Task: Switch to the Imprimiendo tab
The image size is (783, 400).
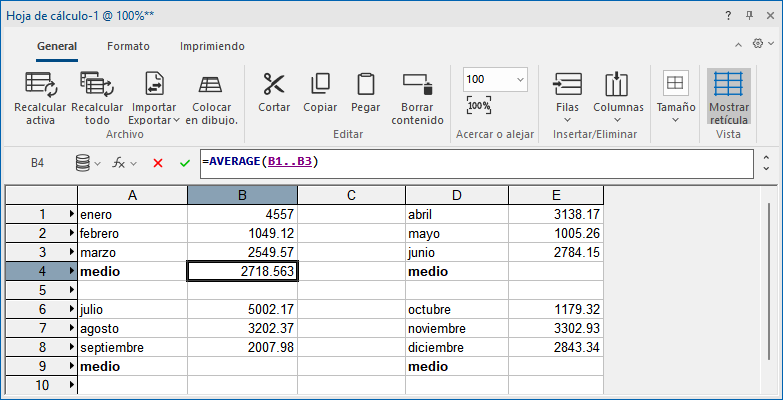Action: 212,46
